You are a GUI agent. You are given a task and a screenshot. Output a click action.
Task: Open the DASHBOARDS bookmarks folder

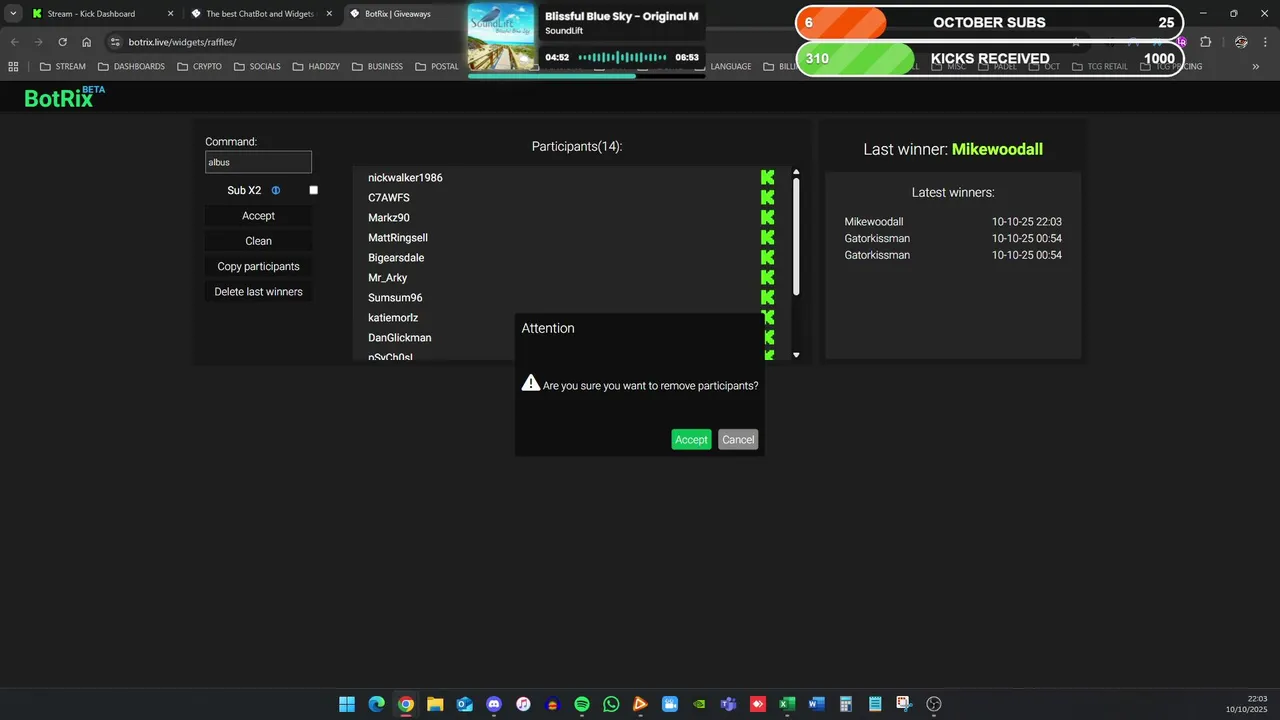(131, 66)
